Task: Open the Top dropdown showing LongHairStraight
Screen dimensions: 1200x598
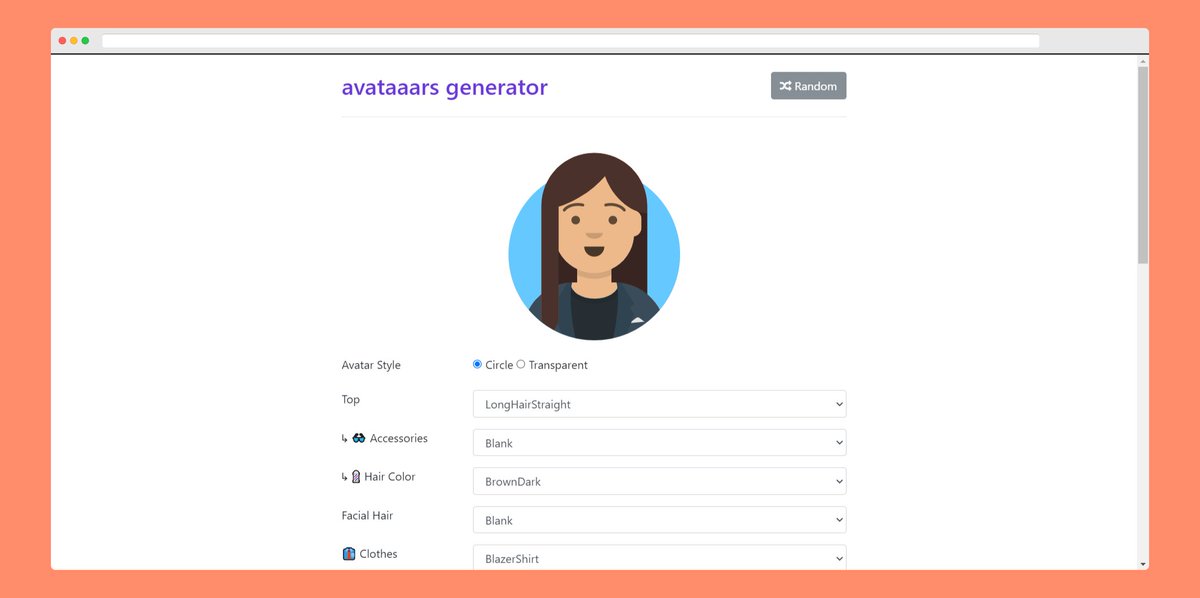Action: 659,404
